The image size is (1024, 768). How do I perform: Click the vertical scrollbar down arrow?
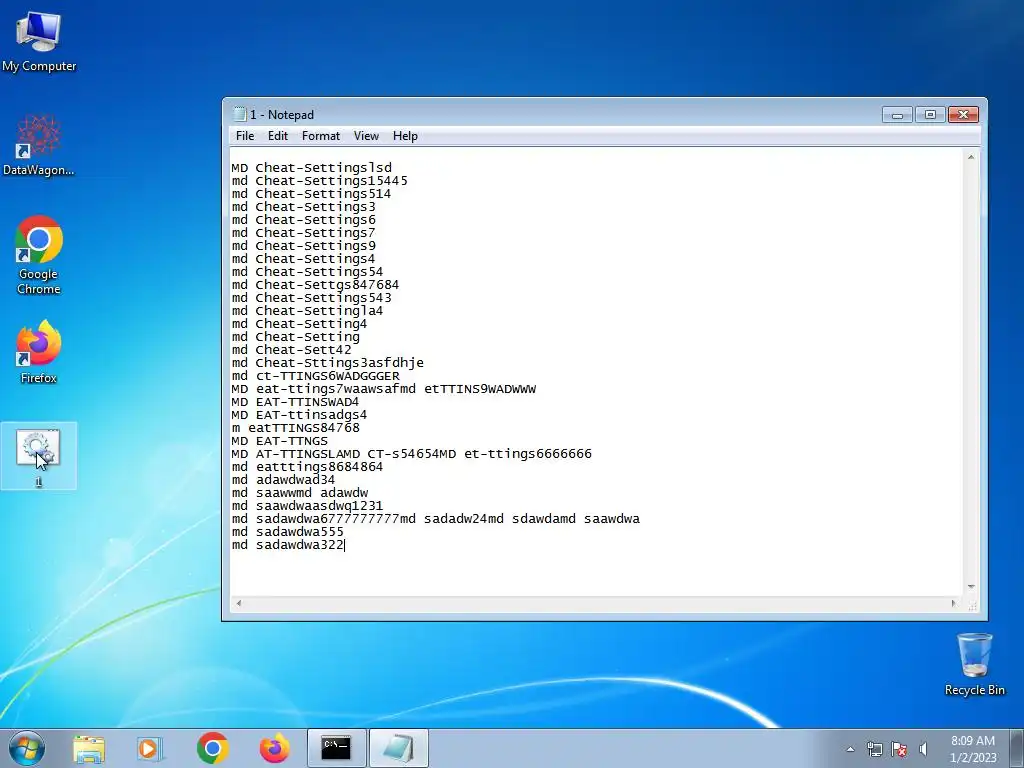(971, 587)
